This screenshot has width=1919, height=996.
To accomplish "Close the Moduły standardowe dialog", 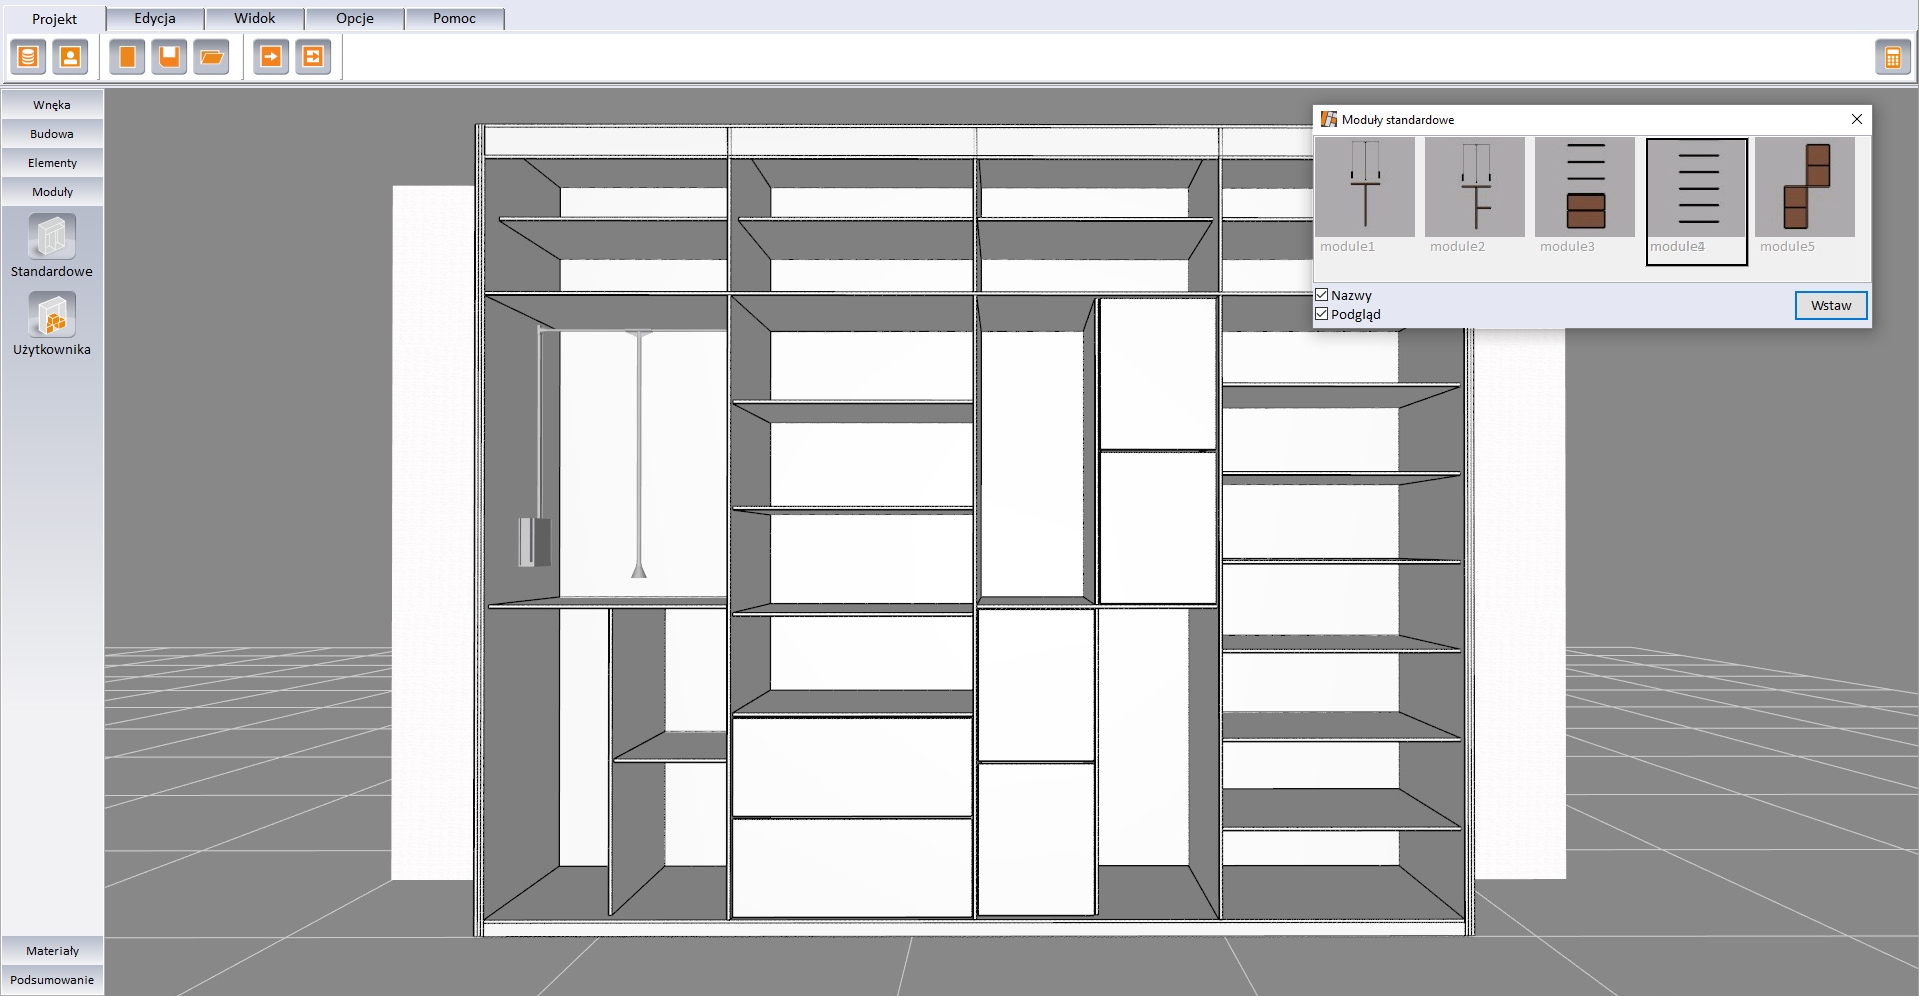I will pos(1856,119).
